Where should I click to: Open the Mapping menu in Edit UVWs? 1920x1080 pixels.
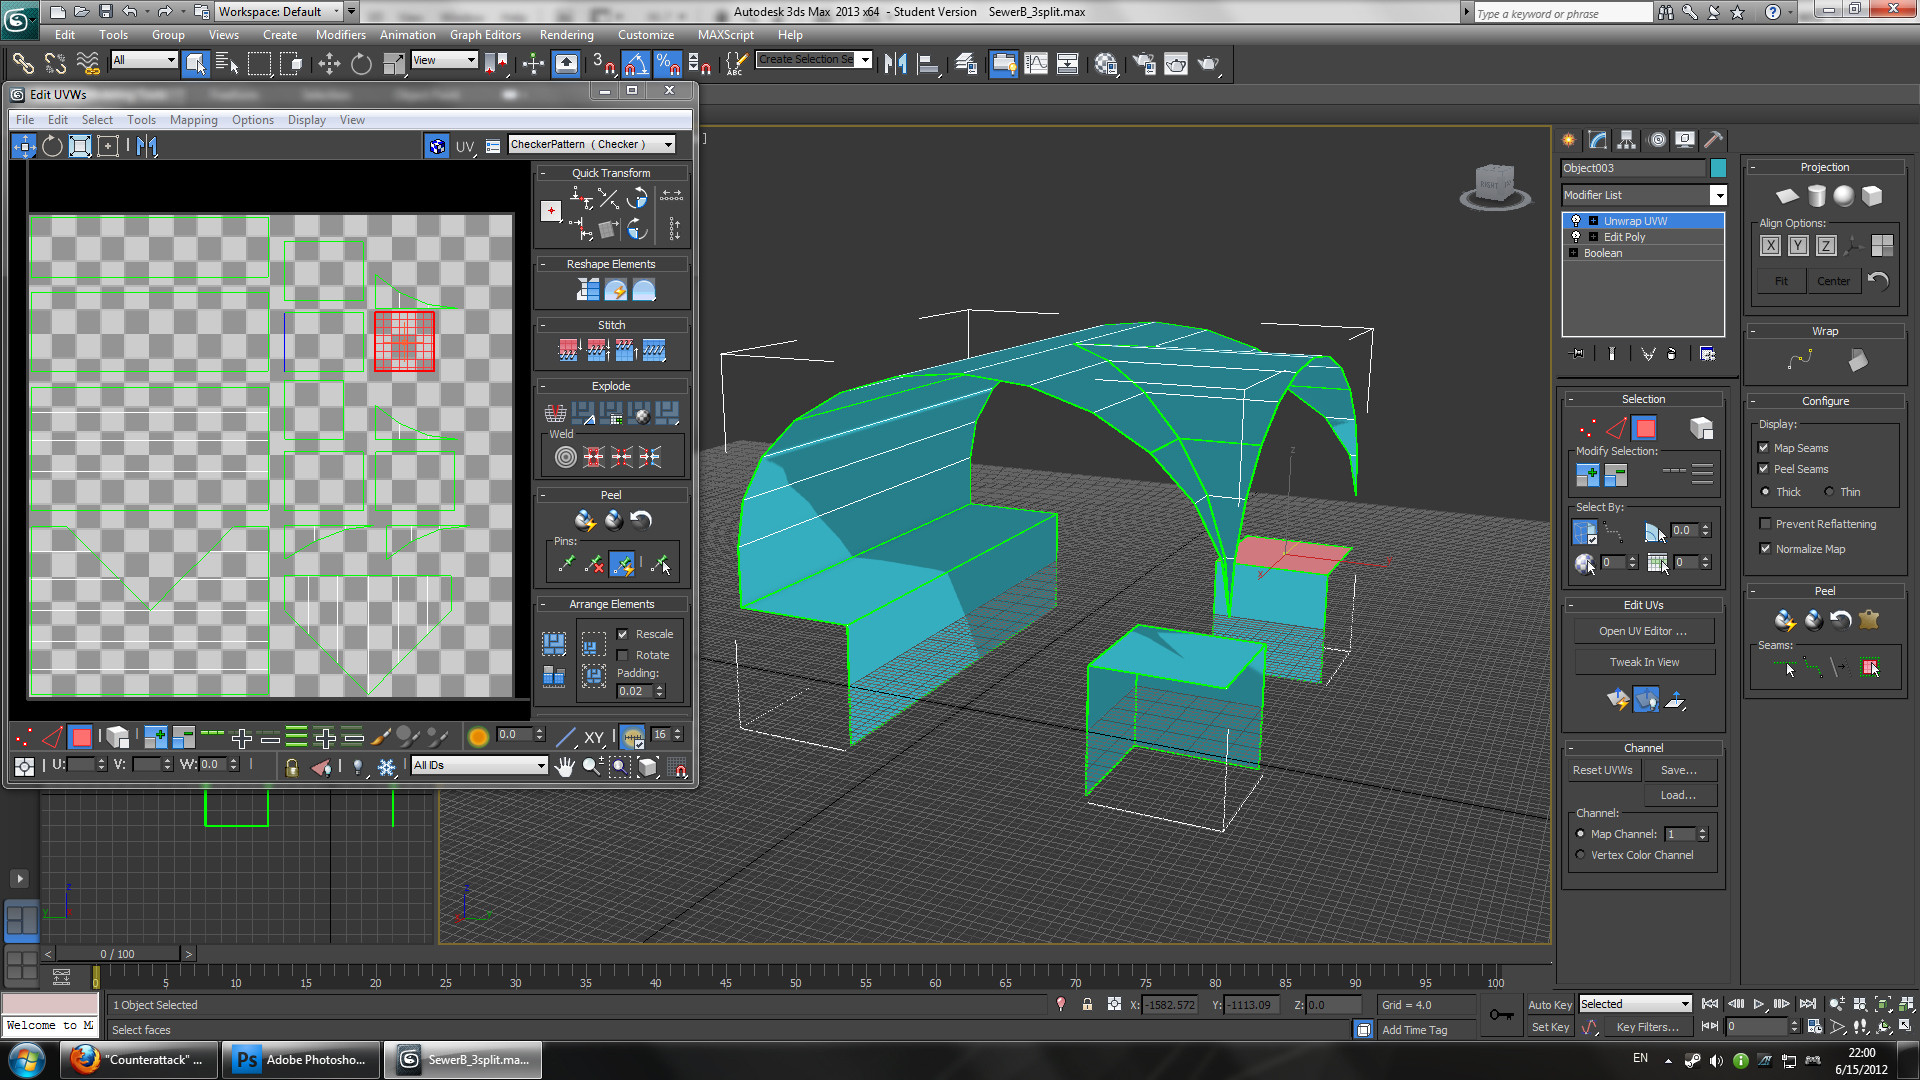(193, 120)
